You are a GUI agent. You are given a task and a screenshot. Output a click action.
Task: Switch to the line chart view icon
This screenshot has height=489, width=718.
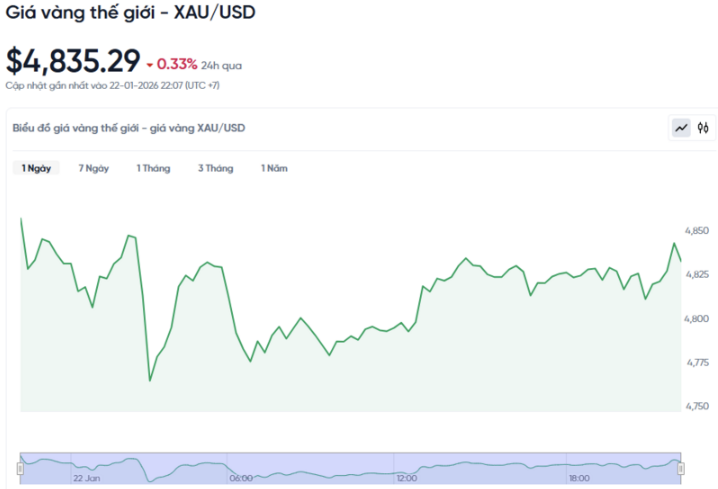(681, 128)
